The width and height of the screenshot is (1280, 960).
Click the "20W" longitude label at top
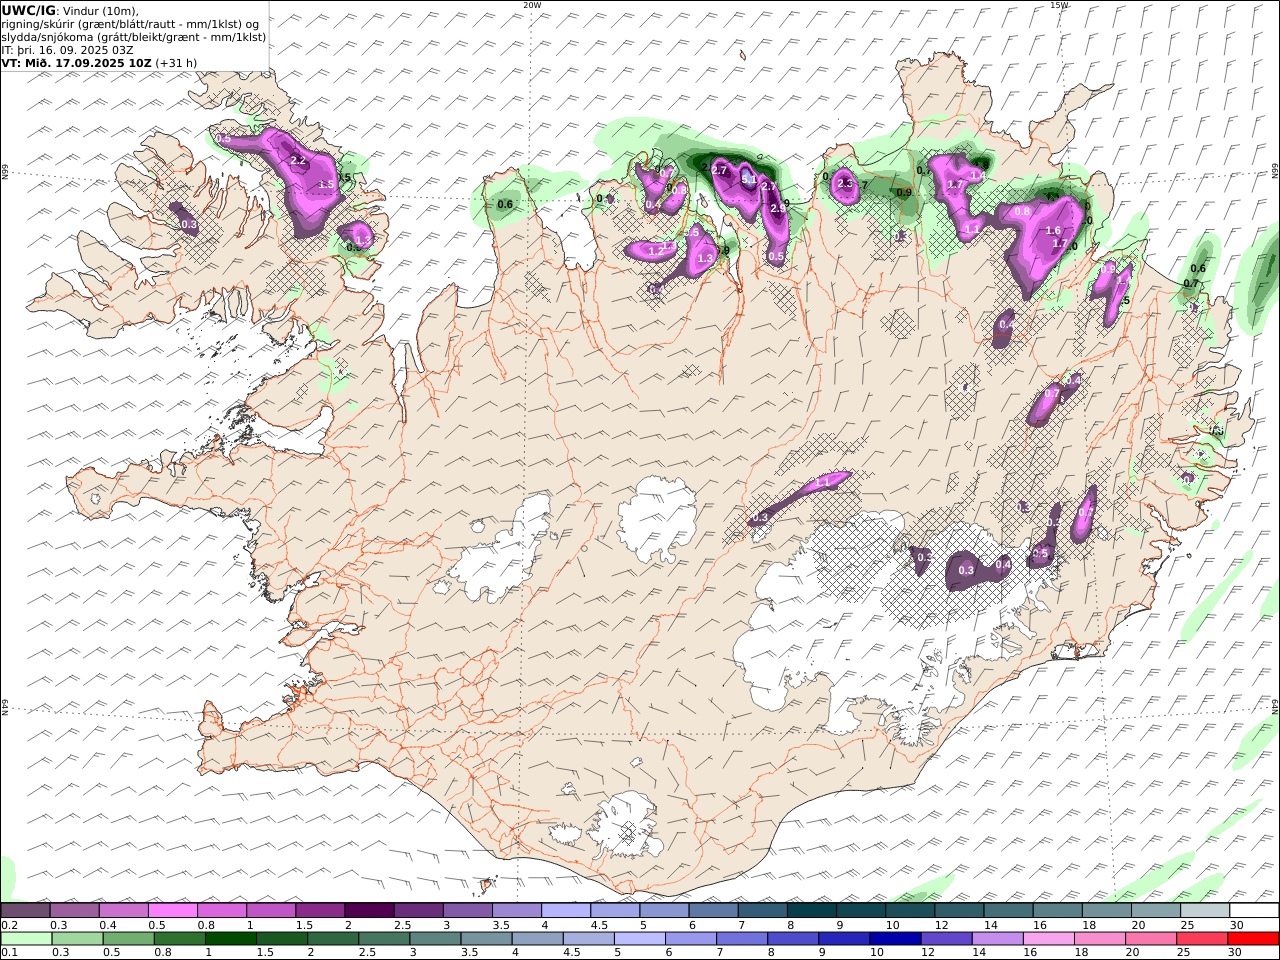pos(532,5)
